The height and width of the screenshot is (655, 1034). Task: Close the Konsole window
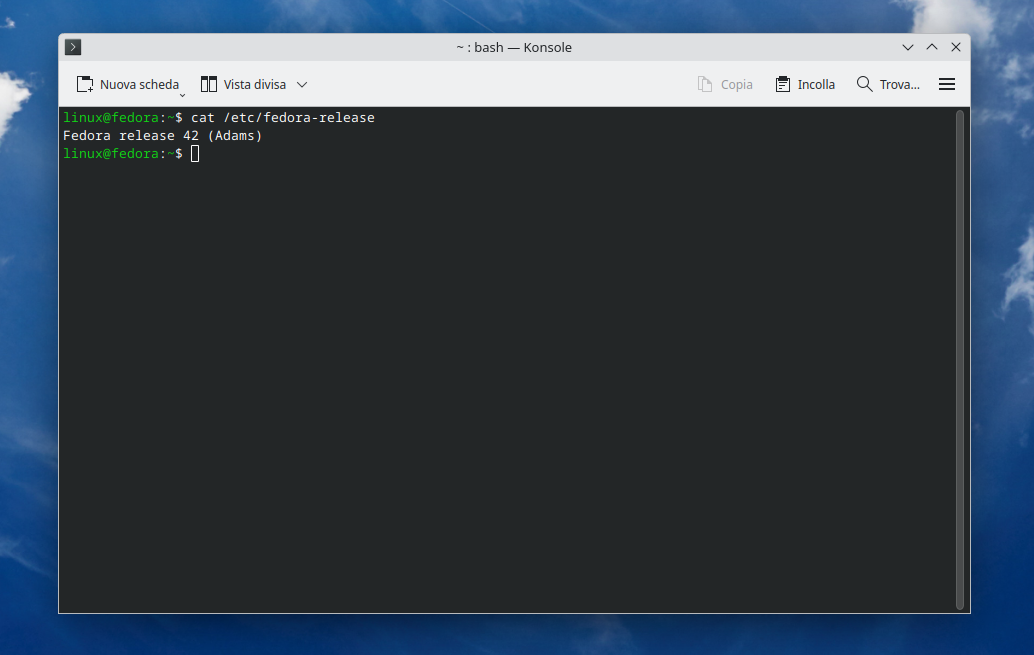956,47
